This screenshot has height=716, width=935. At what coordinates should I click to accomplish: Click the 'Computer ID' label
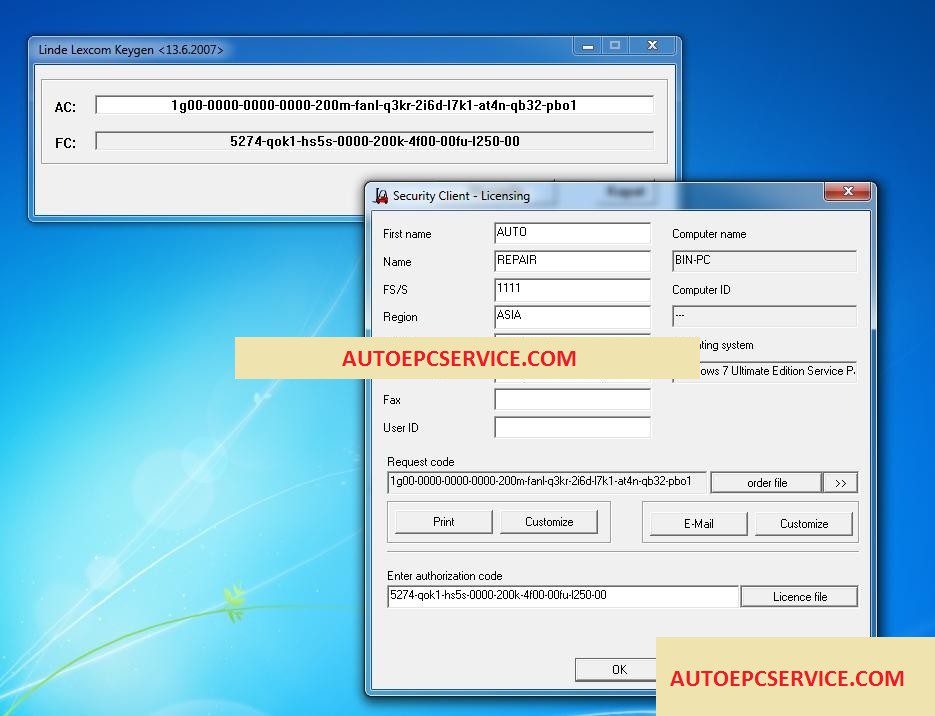[701, 290]
